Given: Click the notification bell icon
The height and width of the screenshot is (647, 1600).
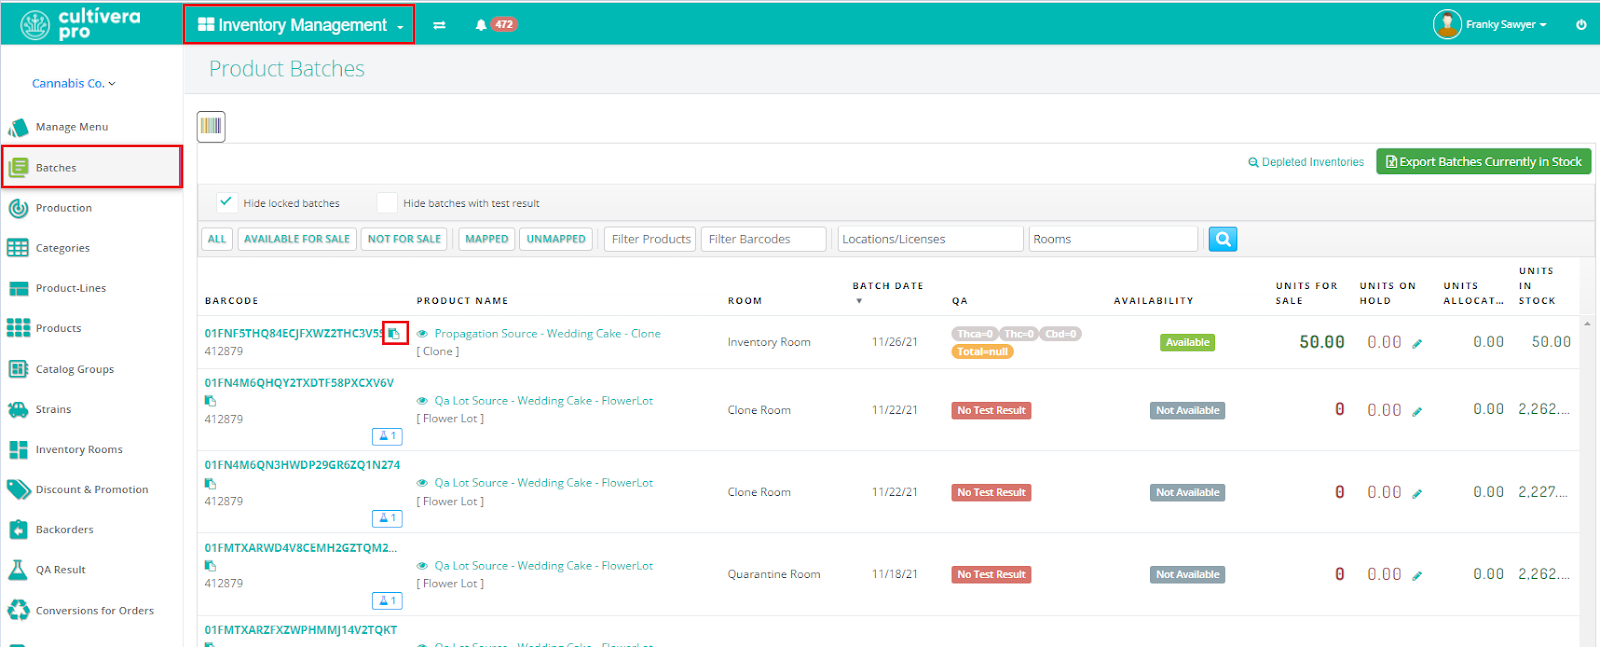Looking at the screenshot, I should [x=481, y=25].
